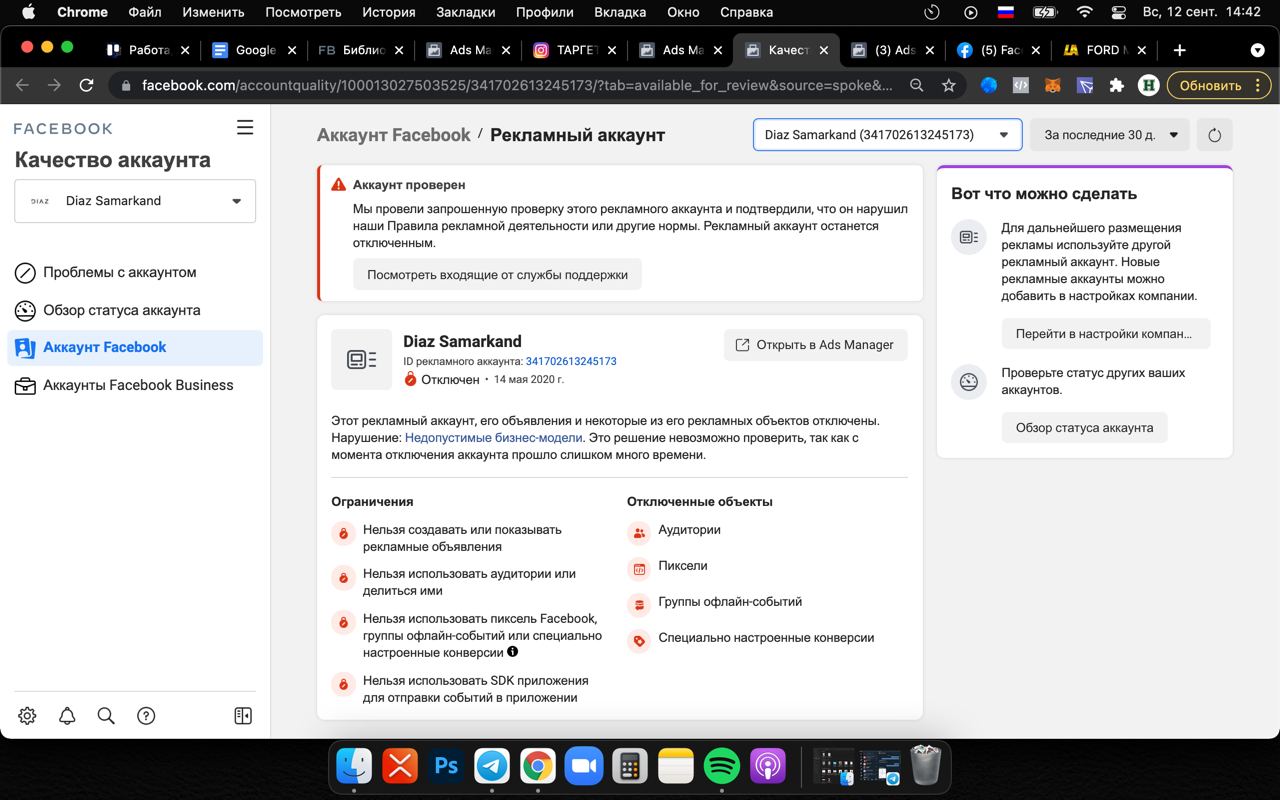The width and height of the screenshot is (1280, 800).
Task: Open macOS Control Center toggles icon
Action: point(1120,12)
